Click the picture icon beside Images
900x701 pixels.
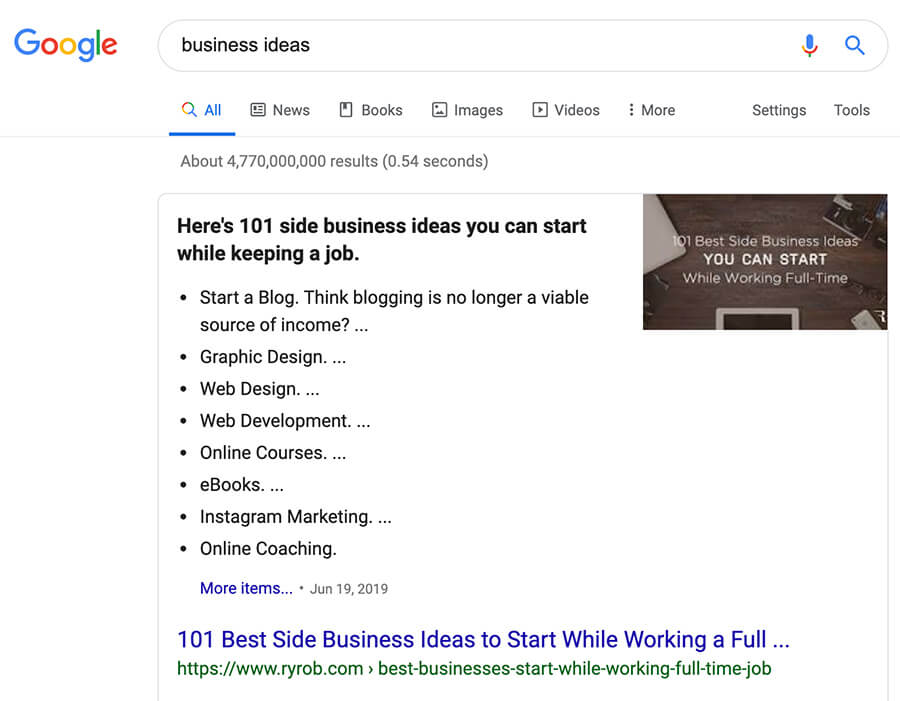[x=440, y=110]
